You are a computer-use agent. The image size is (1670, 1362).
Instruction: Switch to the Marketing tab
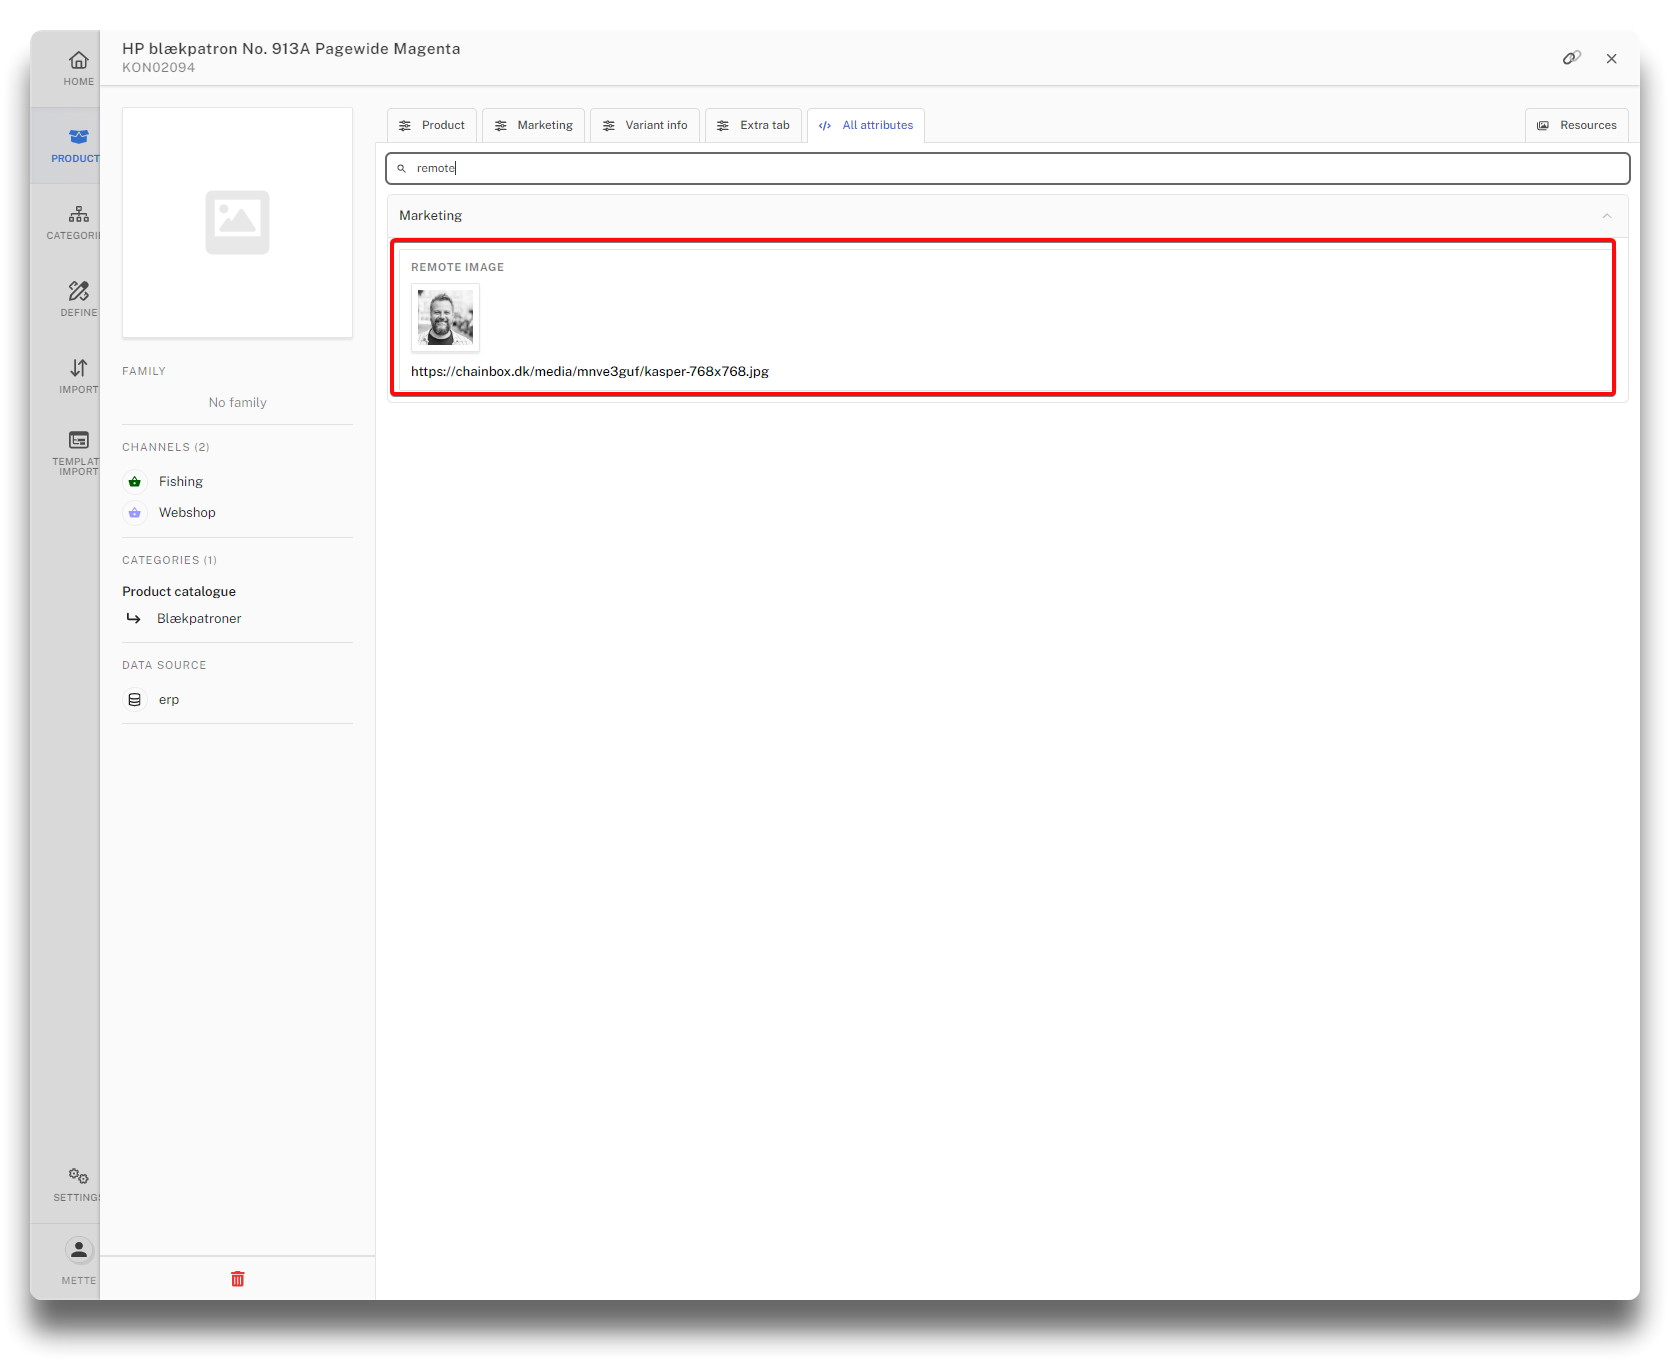pos(534,125)
